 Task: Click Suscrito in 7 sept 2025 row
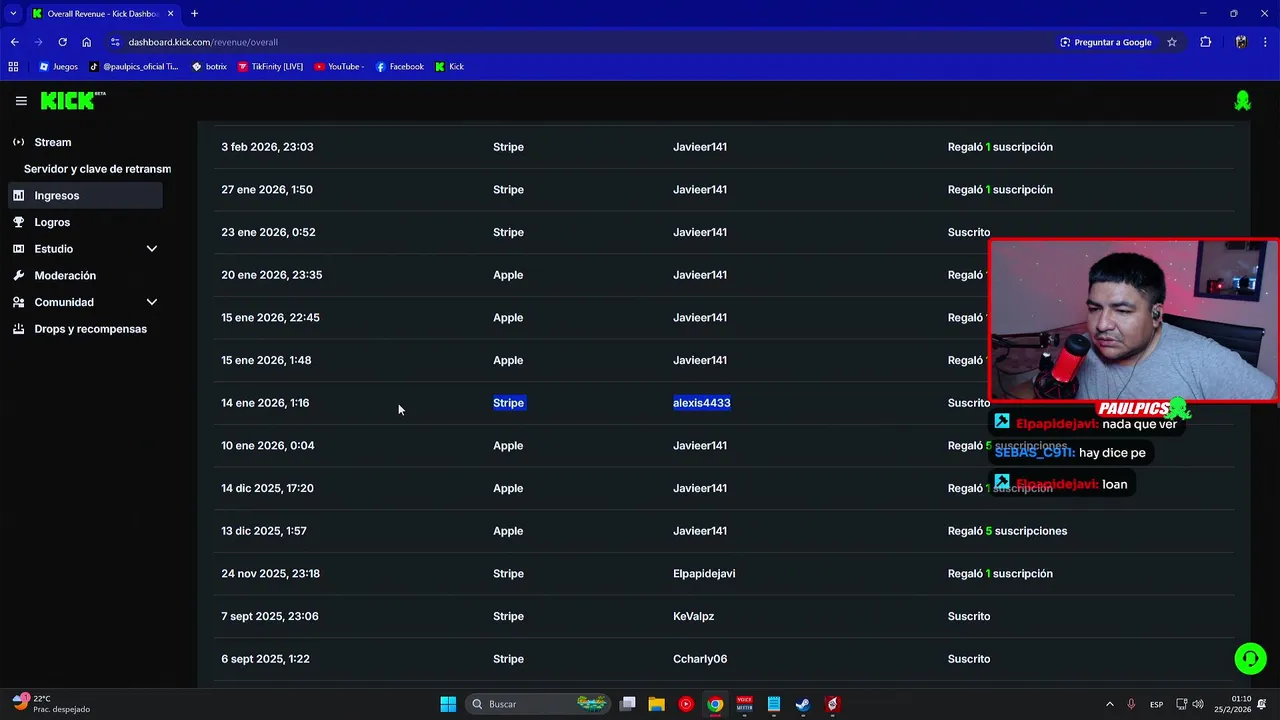(969, 617)
